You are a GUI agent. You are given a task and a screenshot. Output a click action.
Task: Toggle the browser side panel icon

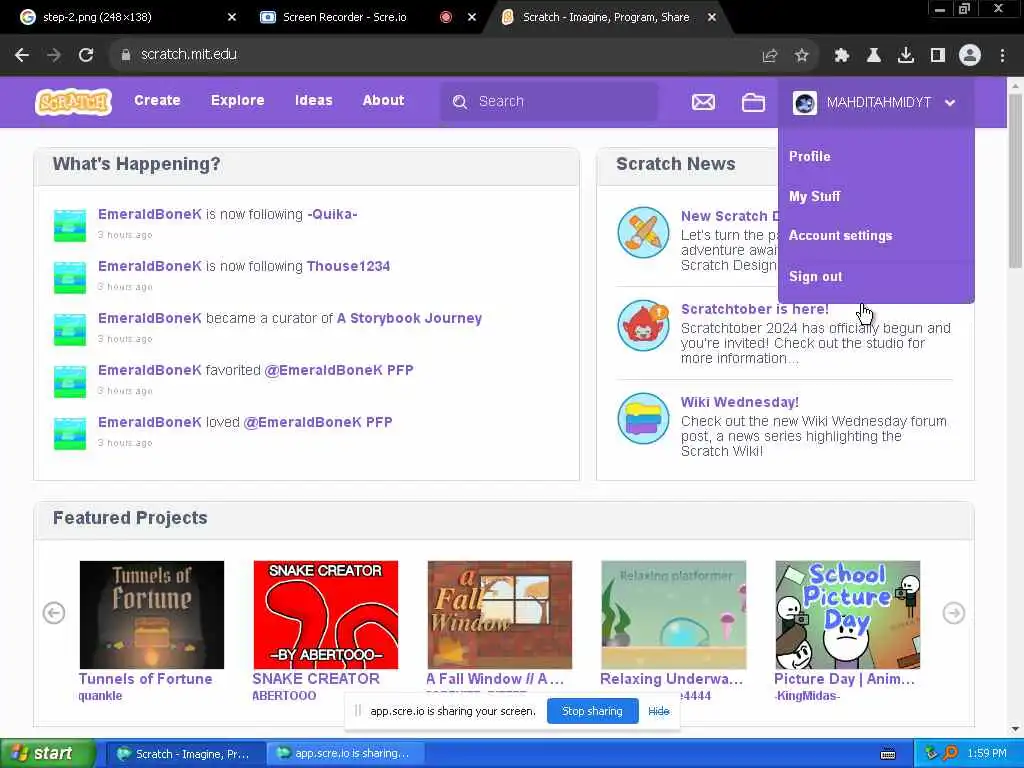(x=938, y=56)
